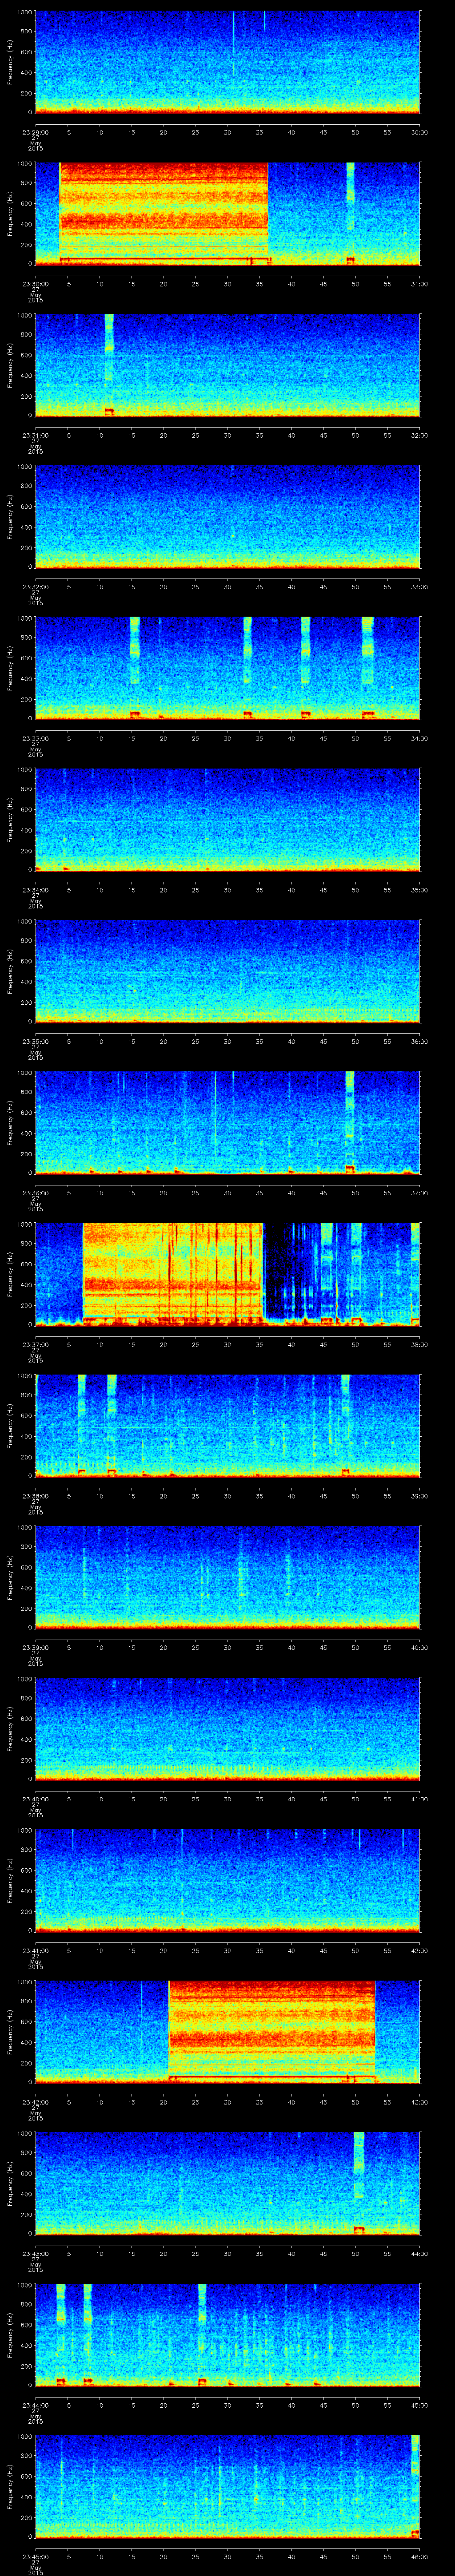Click the 30:00 end time label

pyautogui.click(x=420, y=132)
